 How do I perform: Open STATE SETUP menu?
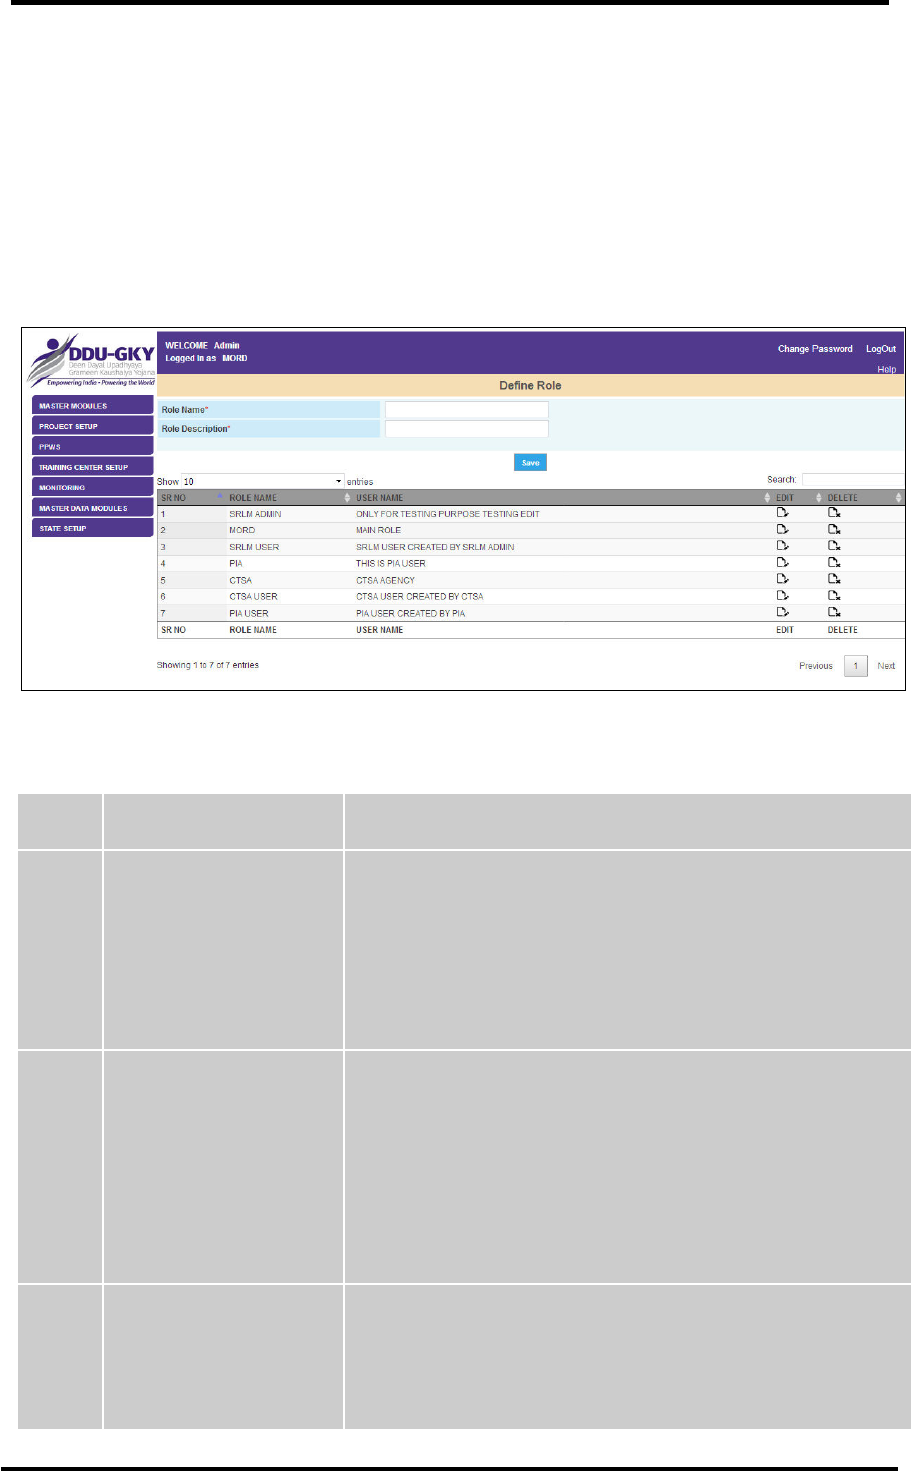point(92,528)
